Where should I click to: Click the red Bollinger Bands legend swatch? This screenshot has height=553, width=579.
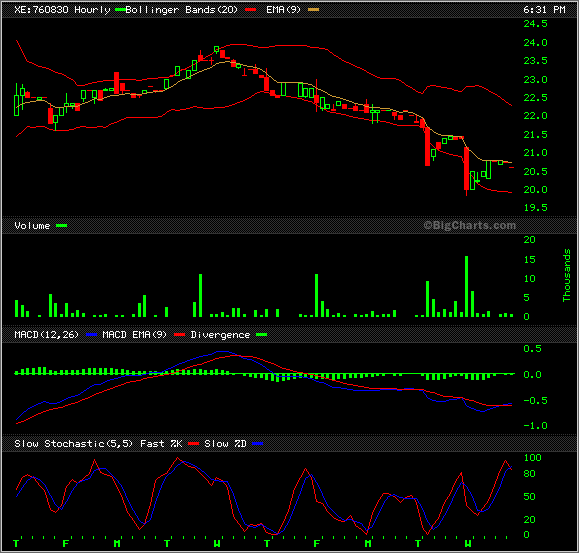(250, 10)
